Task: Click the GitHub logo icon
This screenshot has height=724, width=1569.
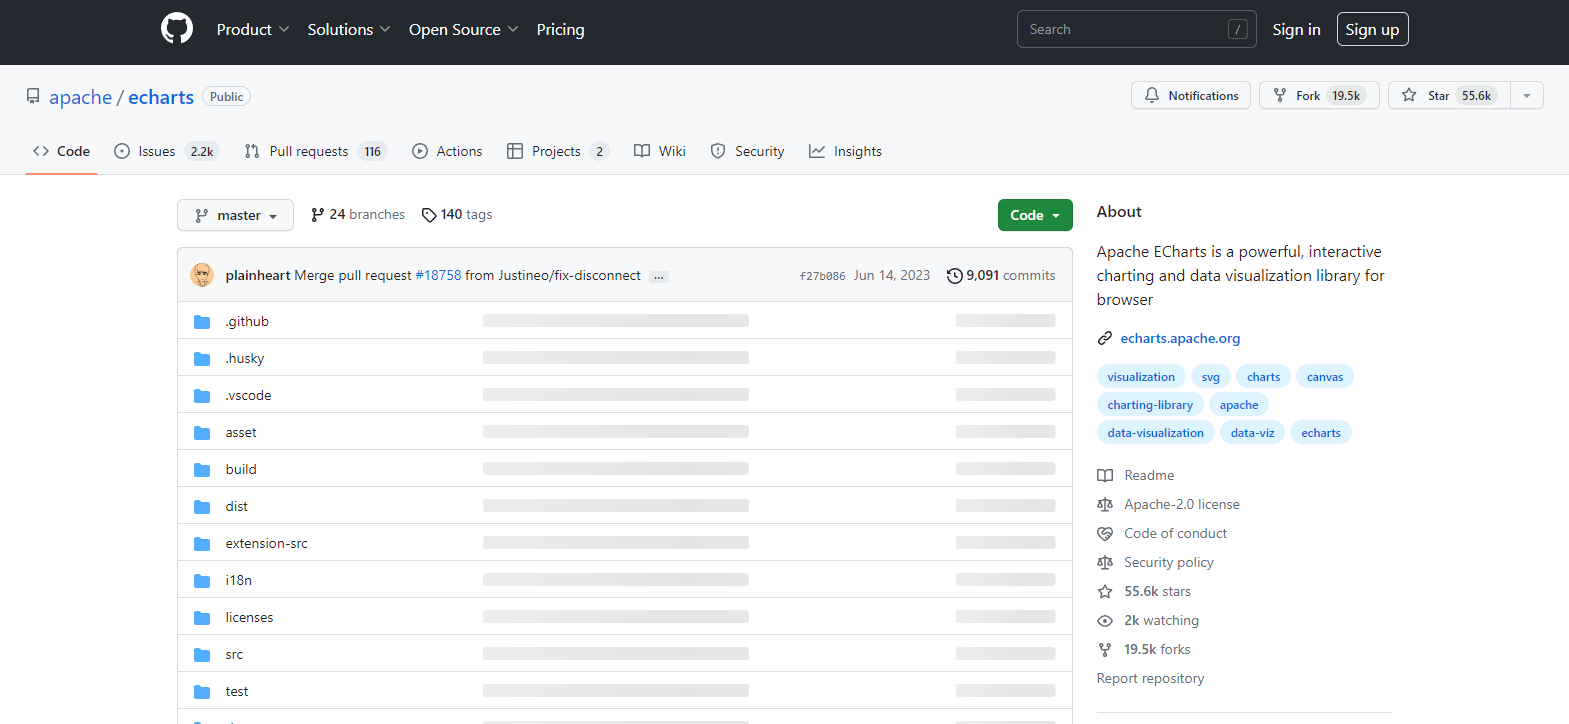Action: pos(177,28)
